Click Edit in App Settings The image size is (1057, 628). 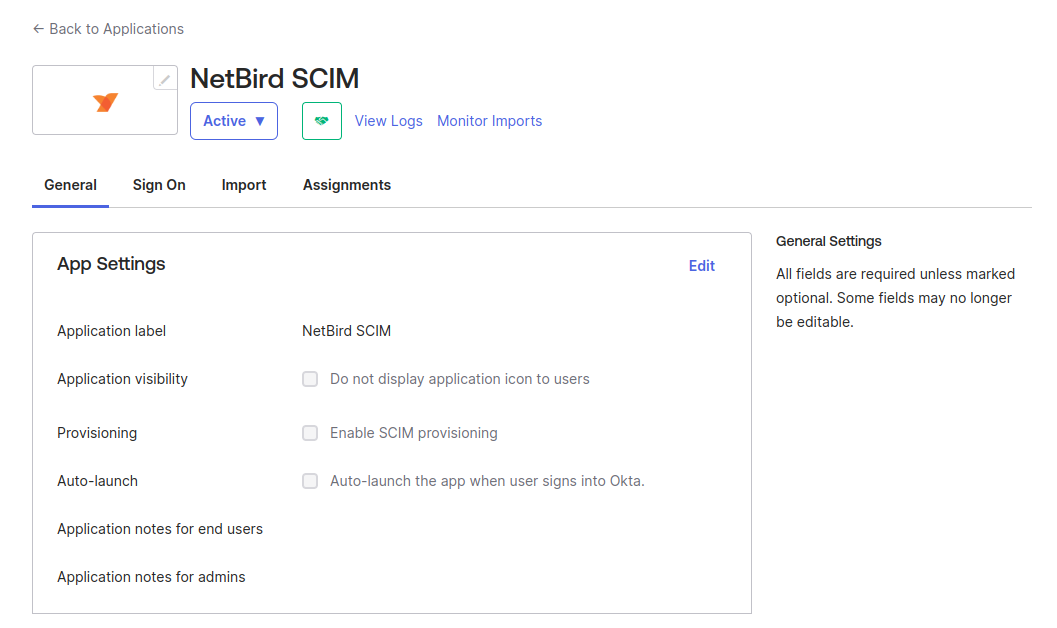point(701,266)
